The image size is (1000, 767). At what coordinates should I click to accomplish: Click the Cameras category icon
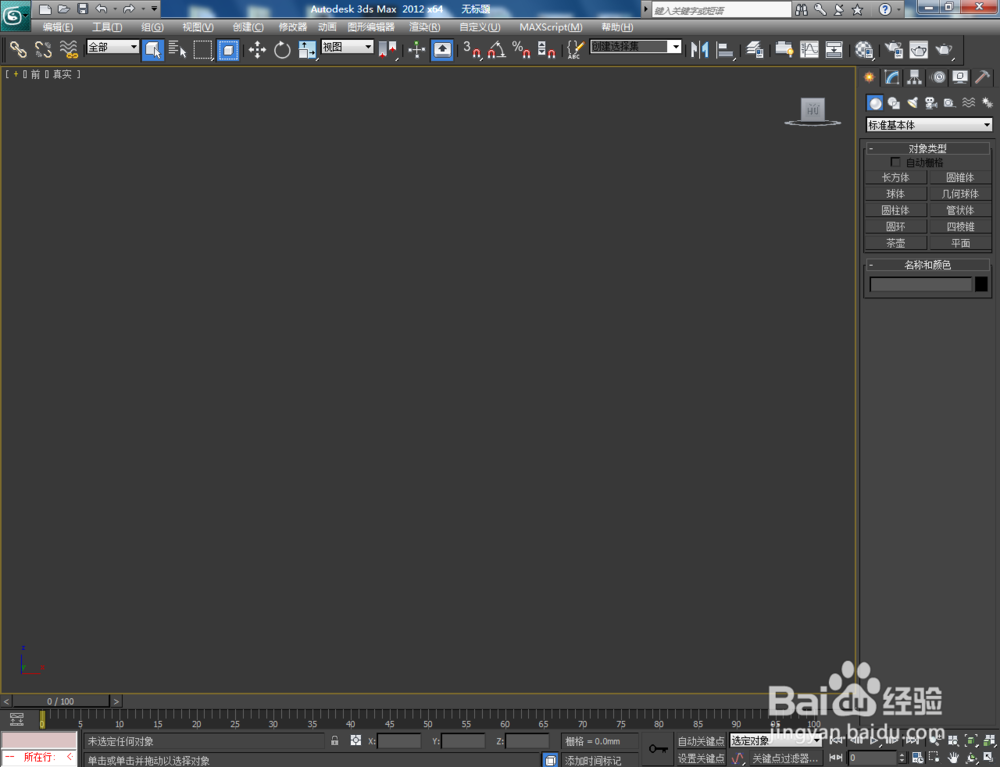tap(931, 103)
